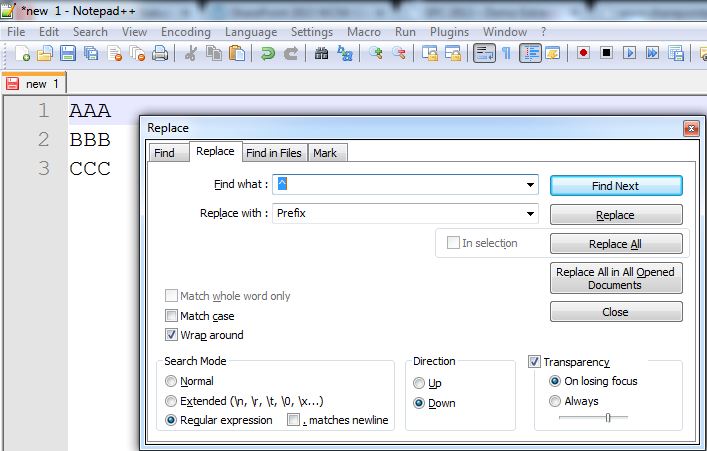
Task: Click the Save All toolbar icon
Action: pos(91,54)
